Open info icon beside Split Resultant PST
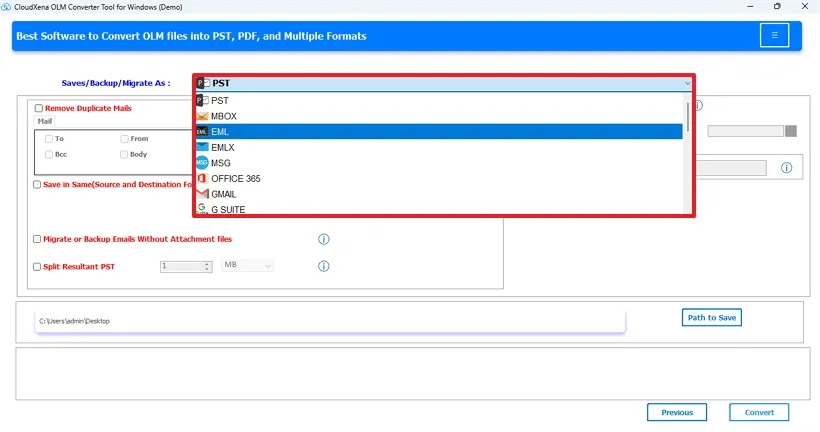This screenshot has height=432, width=820. click(x=323, y=266)
